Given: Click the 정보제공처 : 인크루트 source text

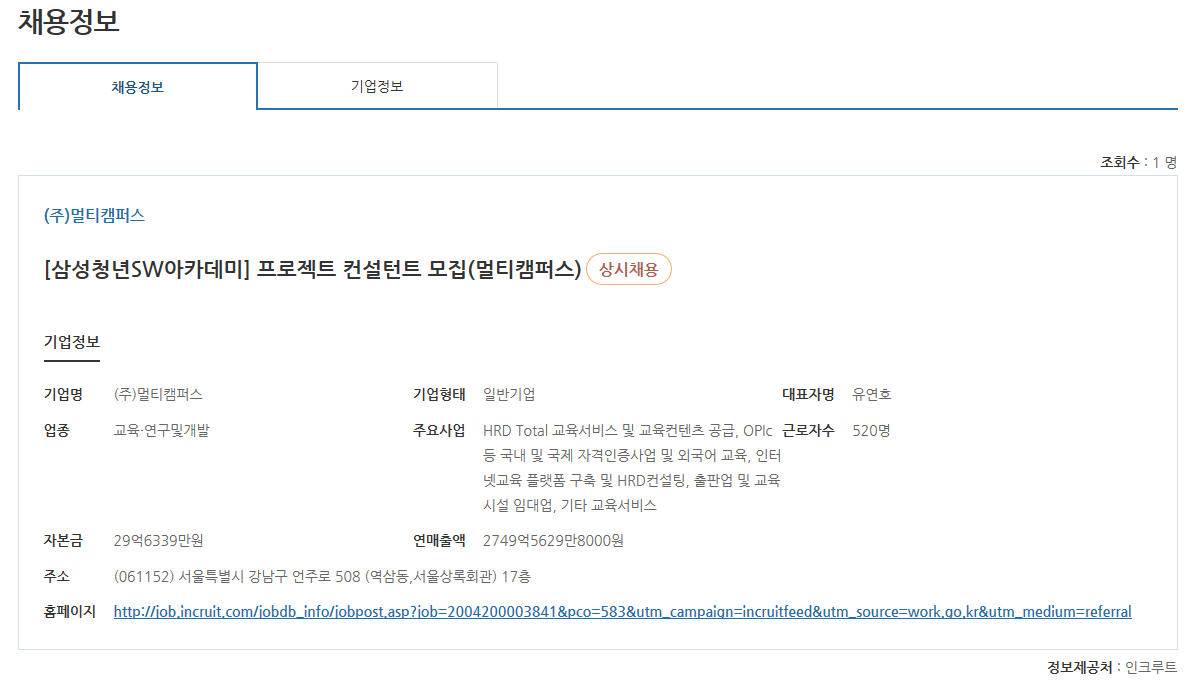Looking at the screenshot, I should click(1112, 667).
